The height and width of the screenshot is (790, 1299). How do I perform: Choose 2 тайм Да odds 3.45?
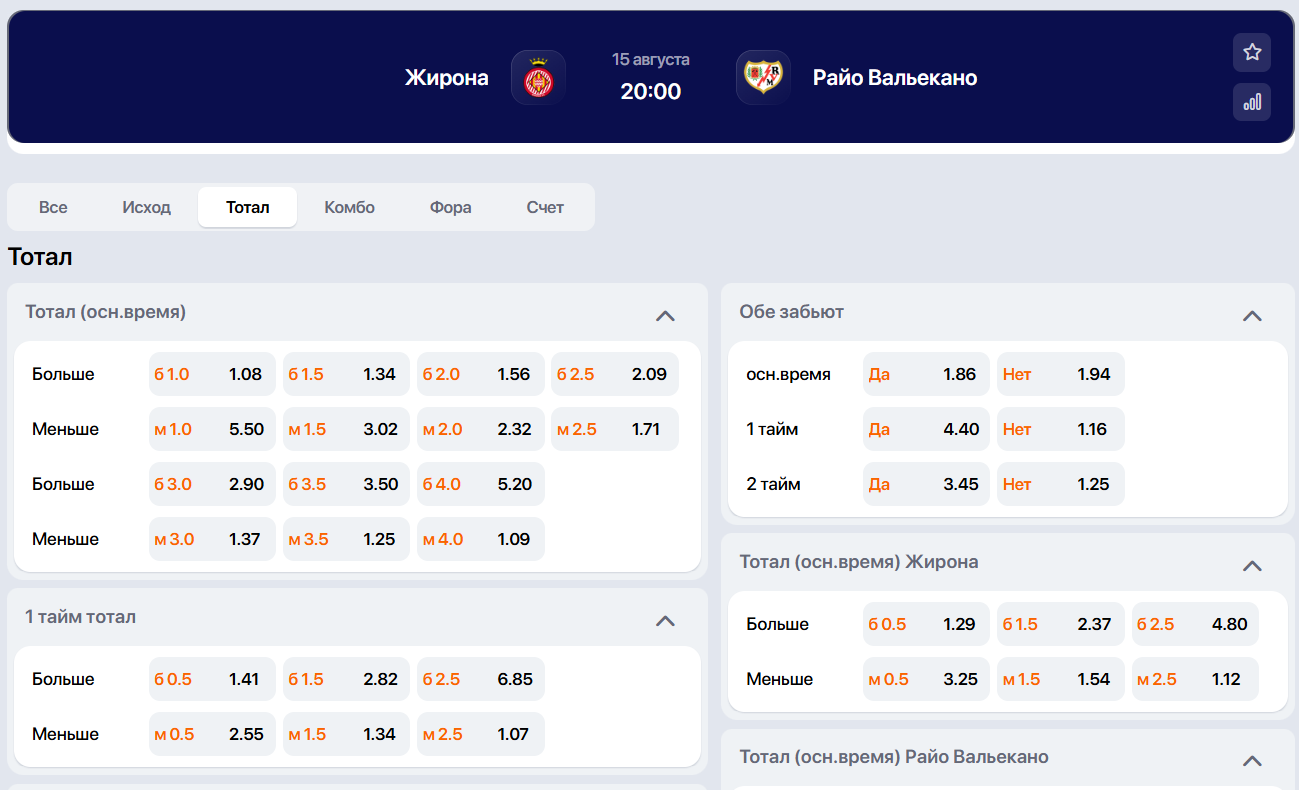tap(926, 484)
